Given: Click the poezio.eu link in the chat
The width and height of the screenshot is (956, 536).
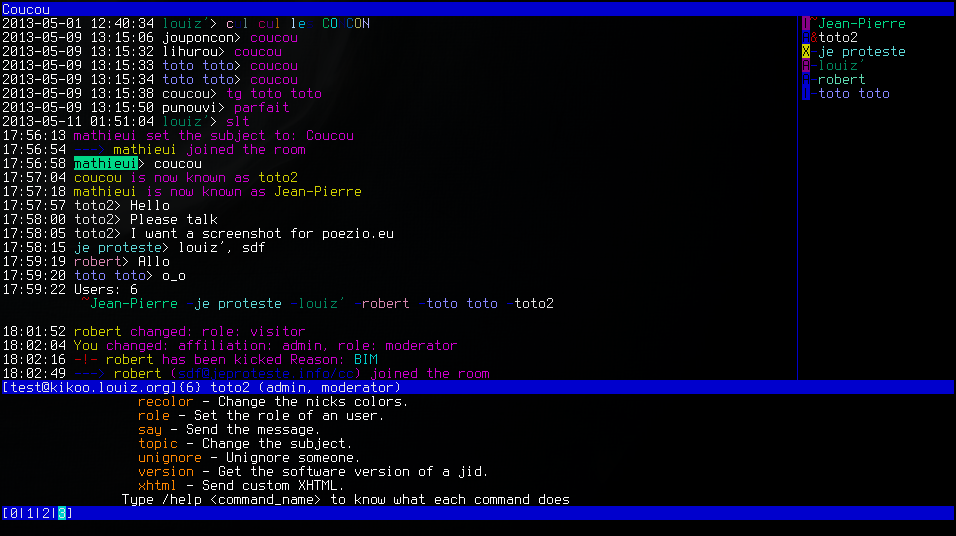Looking at the screenshot, I should 358,234.
